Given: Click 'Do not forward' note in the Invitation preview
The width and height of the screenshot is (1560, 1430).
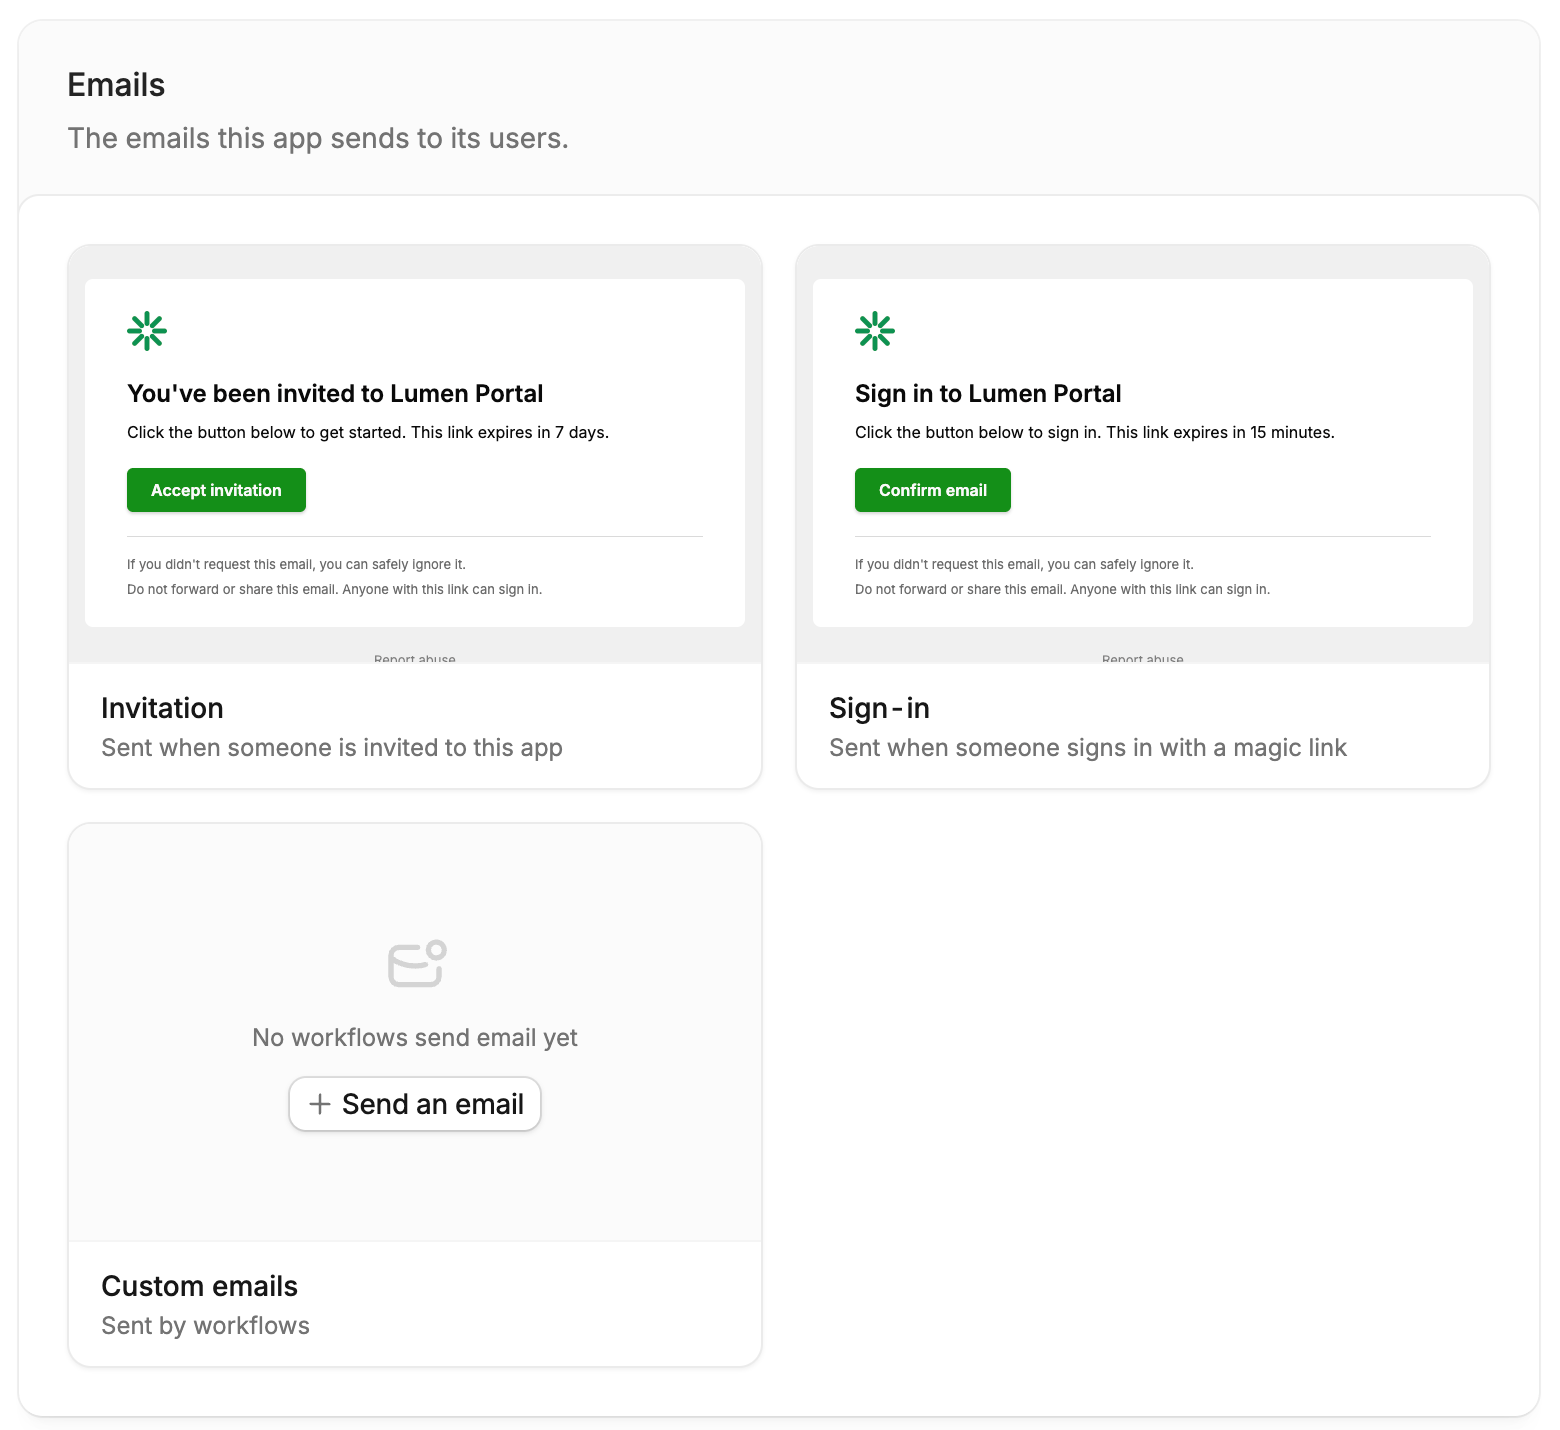Looking at the screenshot, I should point(335,590).
